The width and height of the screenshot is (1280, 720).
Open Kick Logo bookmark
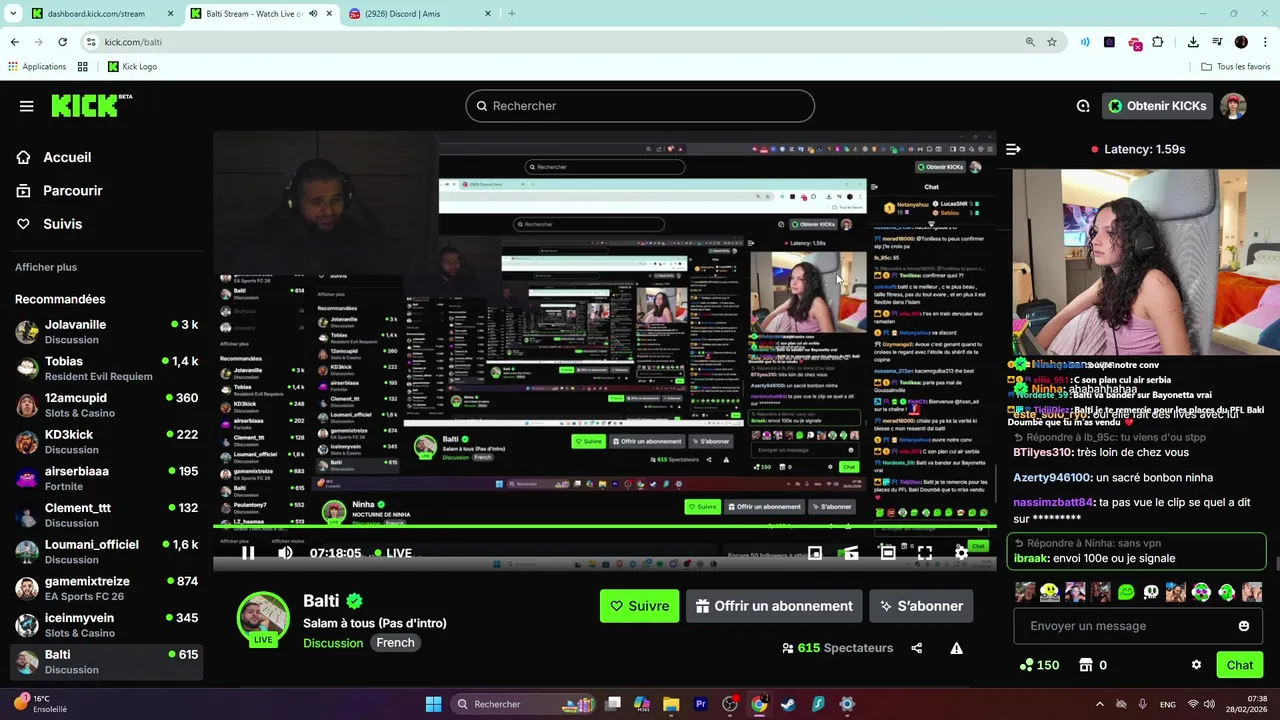[x=132, y=67]
